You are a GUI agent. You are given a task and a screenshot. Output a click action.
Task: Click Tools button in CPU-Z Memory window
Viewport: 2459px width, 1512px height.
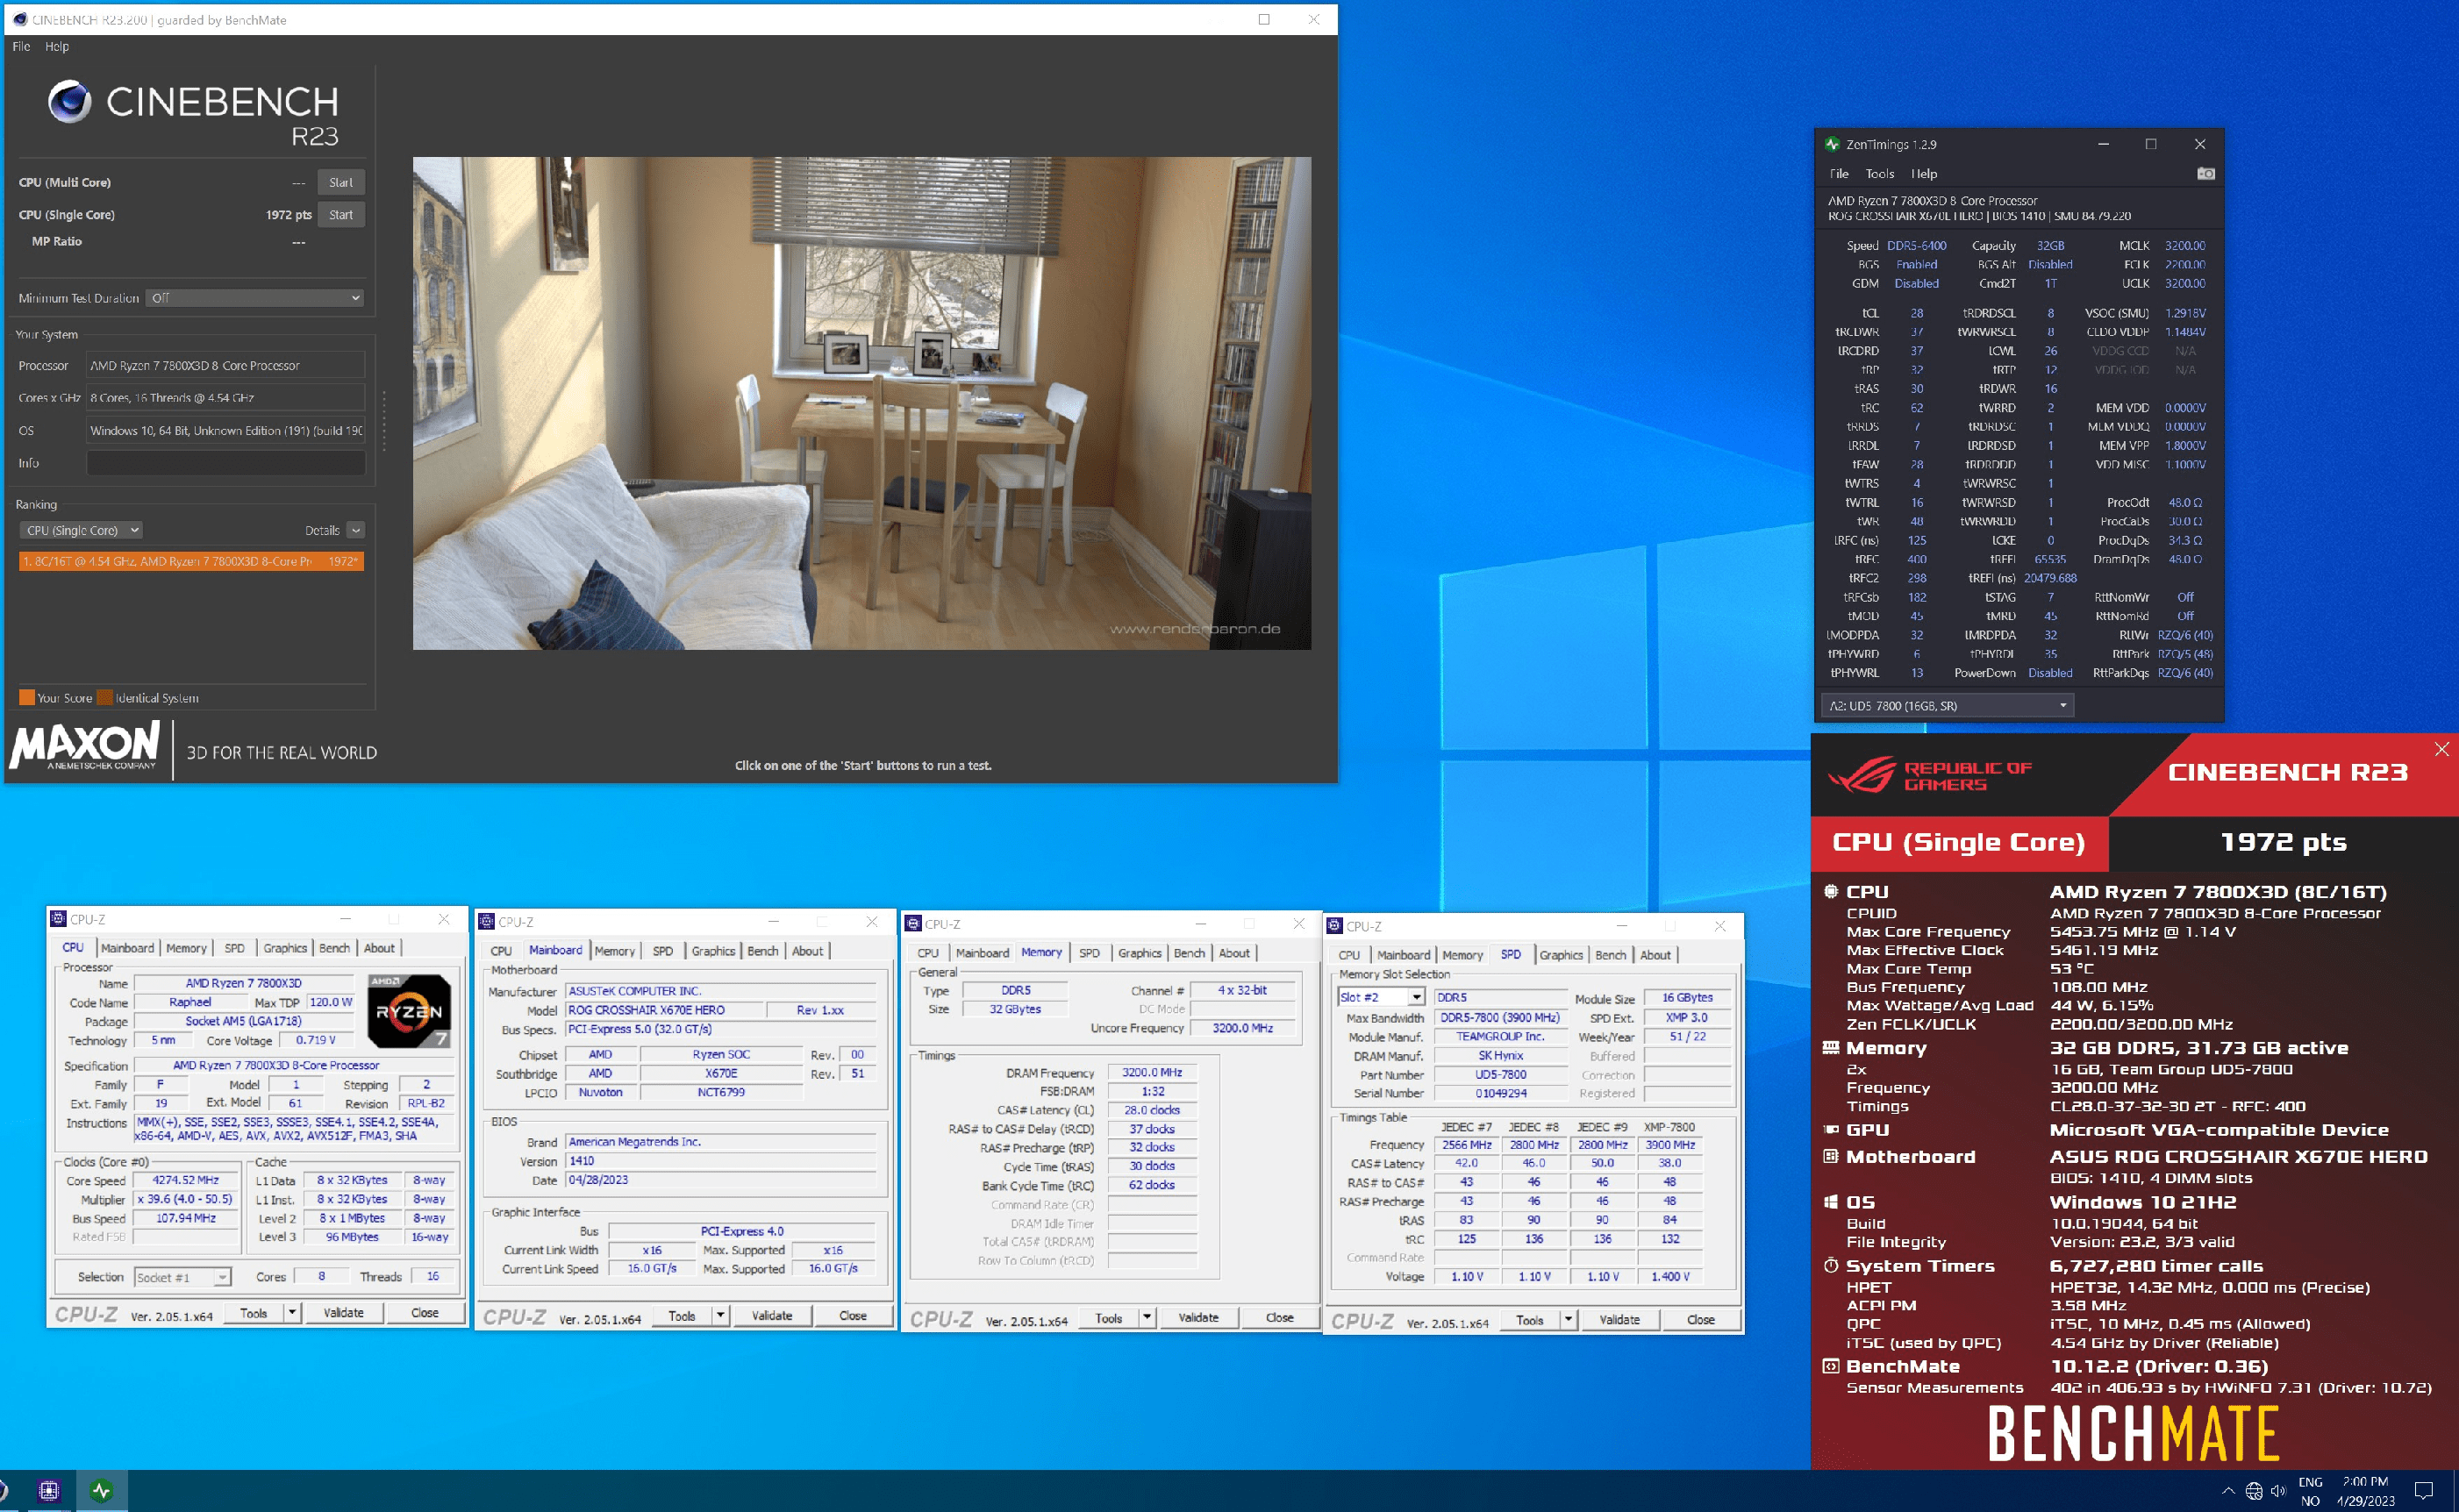(1108, 1317)
